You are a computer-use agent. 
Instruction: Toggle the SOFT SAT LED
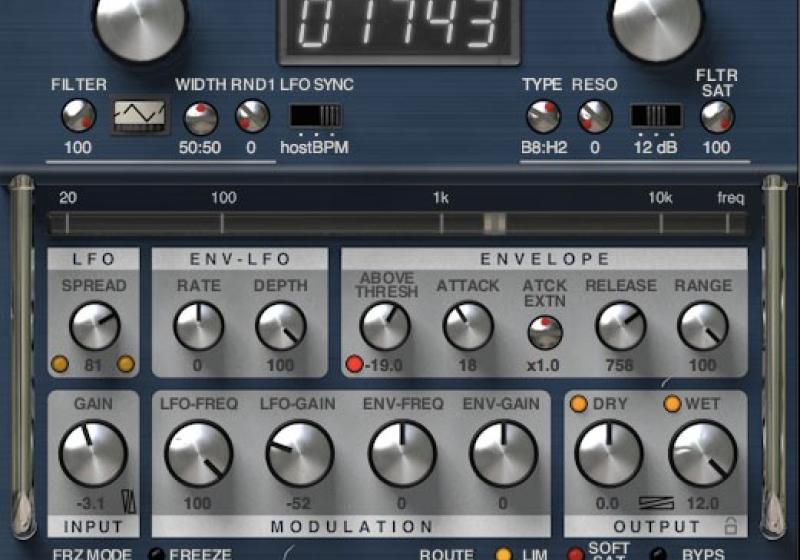[576, 554]
